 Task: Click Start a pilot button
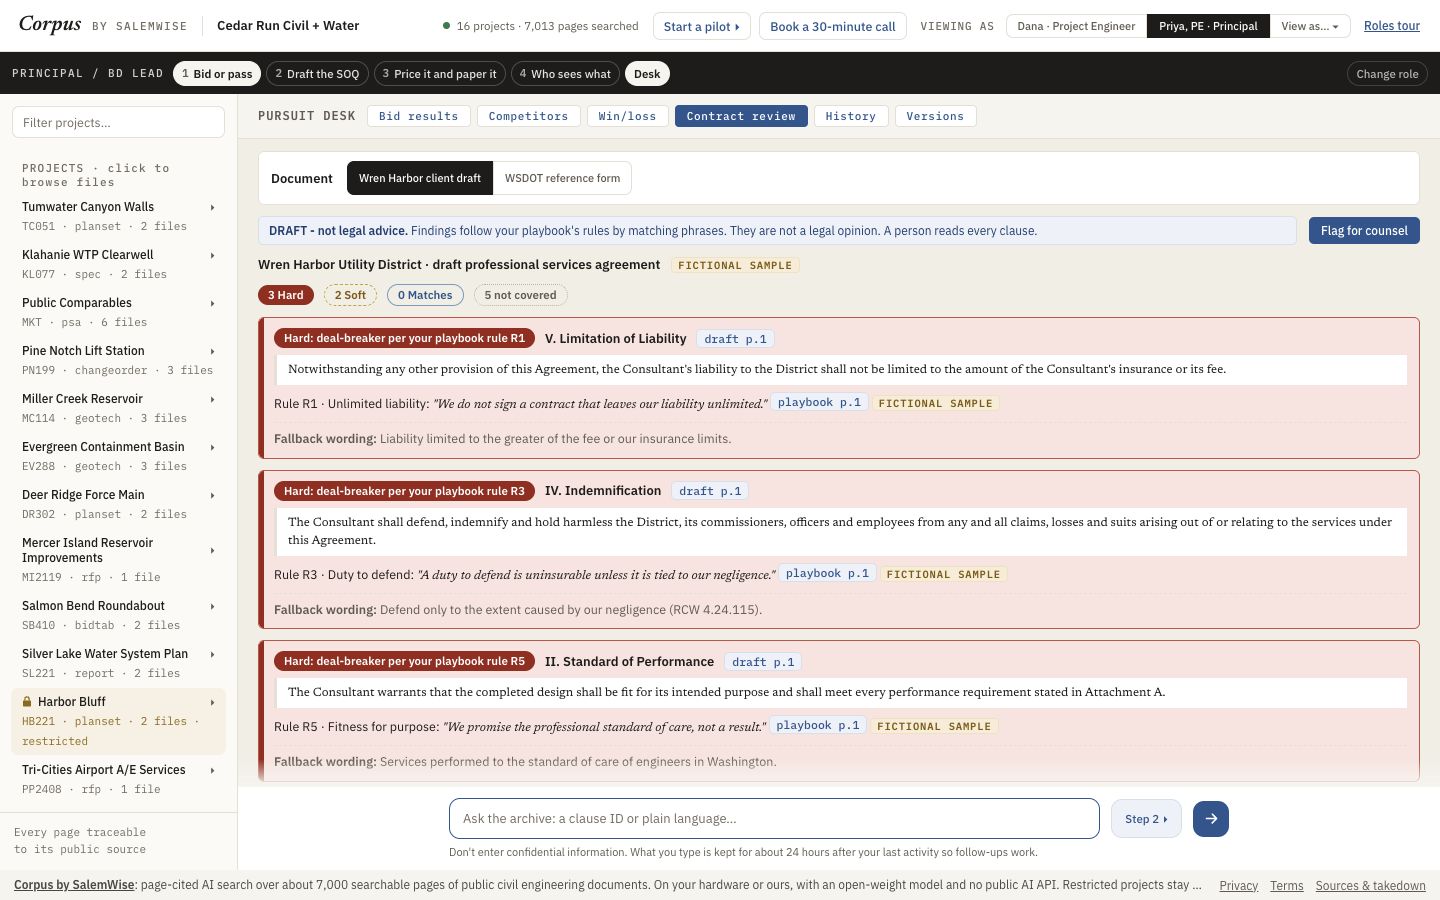pyautogui.click(x=701, y=26)
